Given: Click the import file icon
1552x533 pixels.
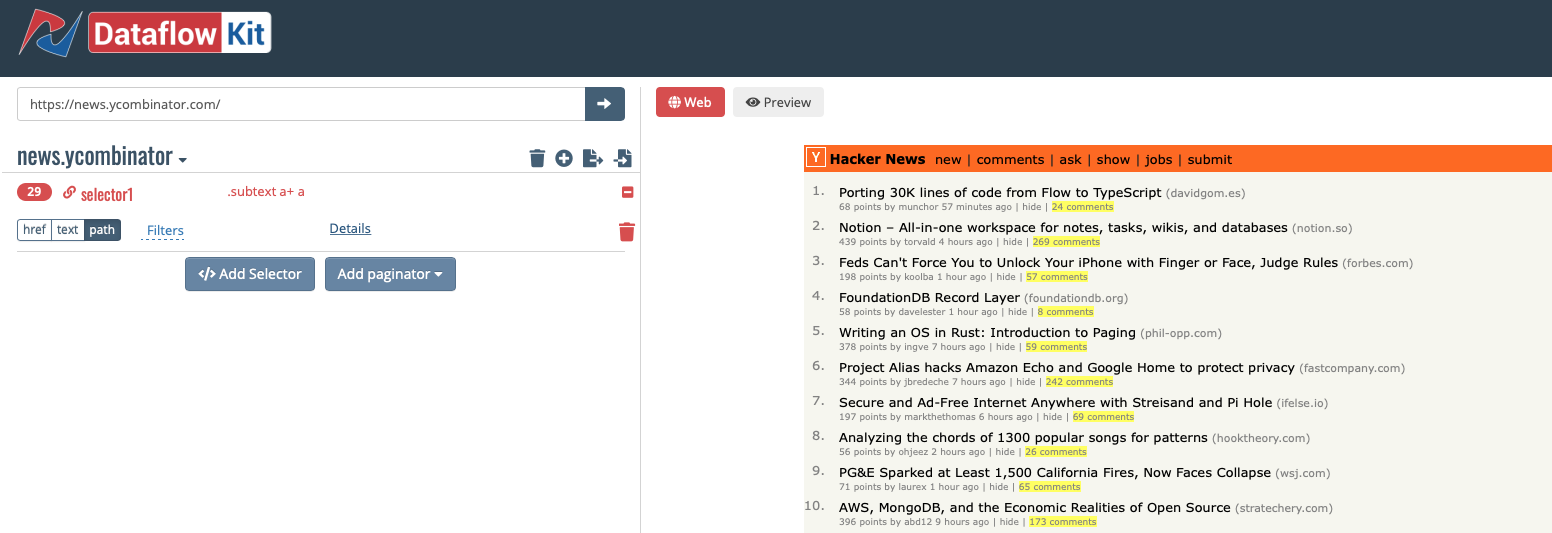Looking at the screenshot, I should (x=623, y=158).
